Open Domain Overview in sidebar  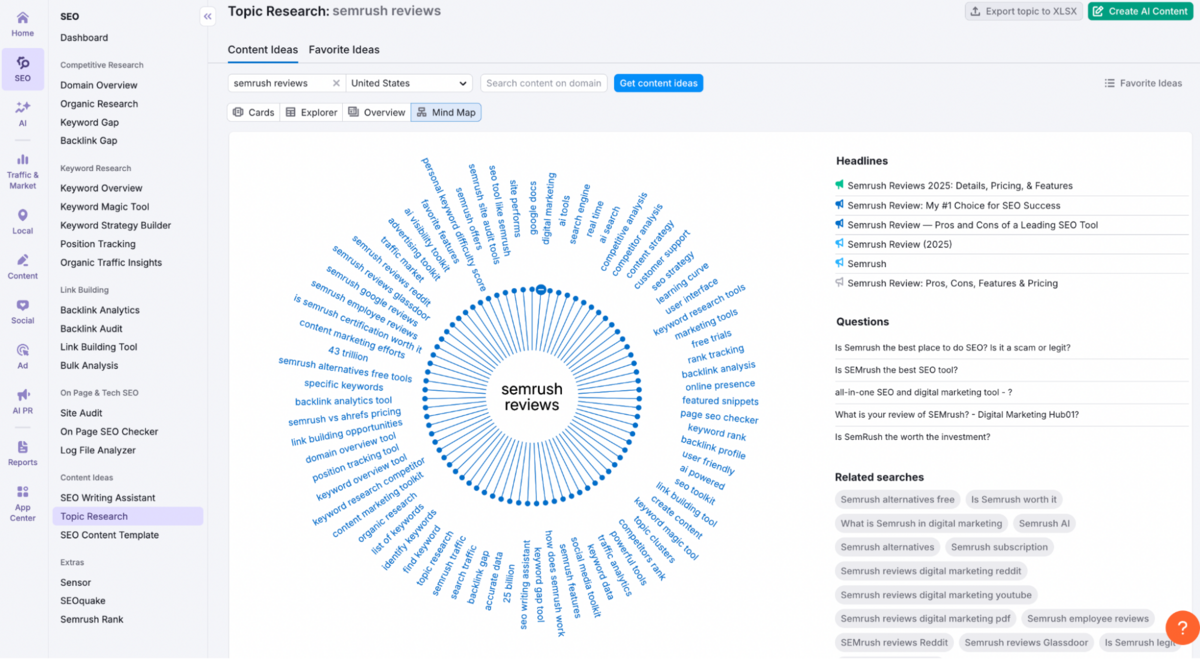pos(99,85)
